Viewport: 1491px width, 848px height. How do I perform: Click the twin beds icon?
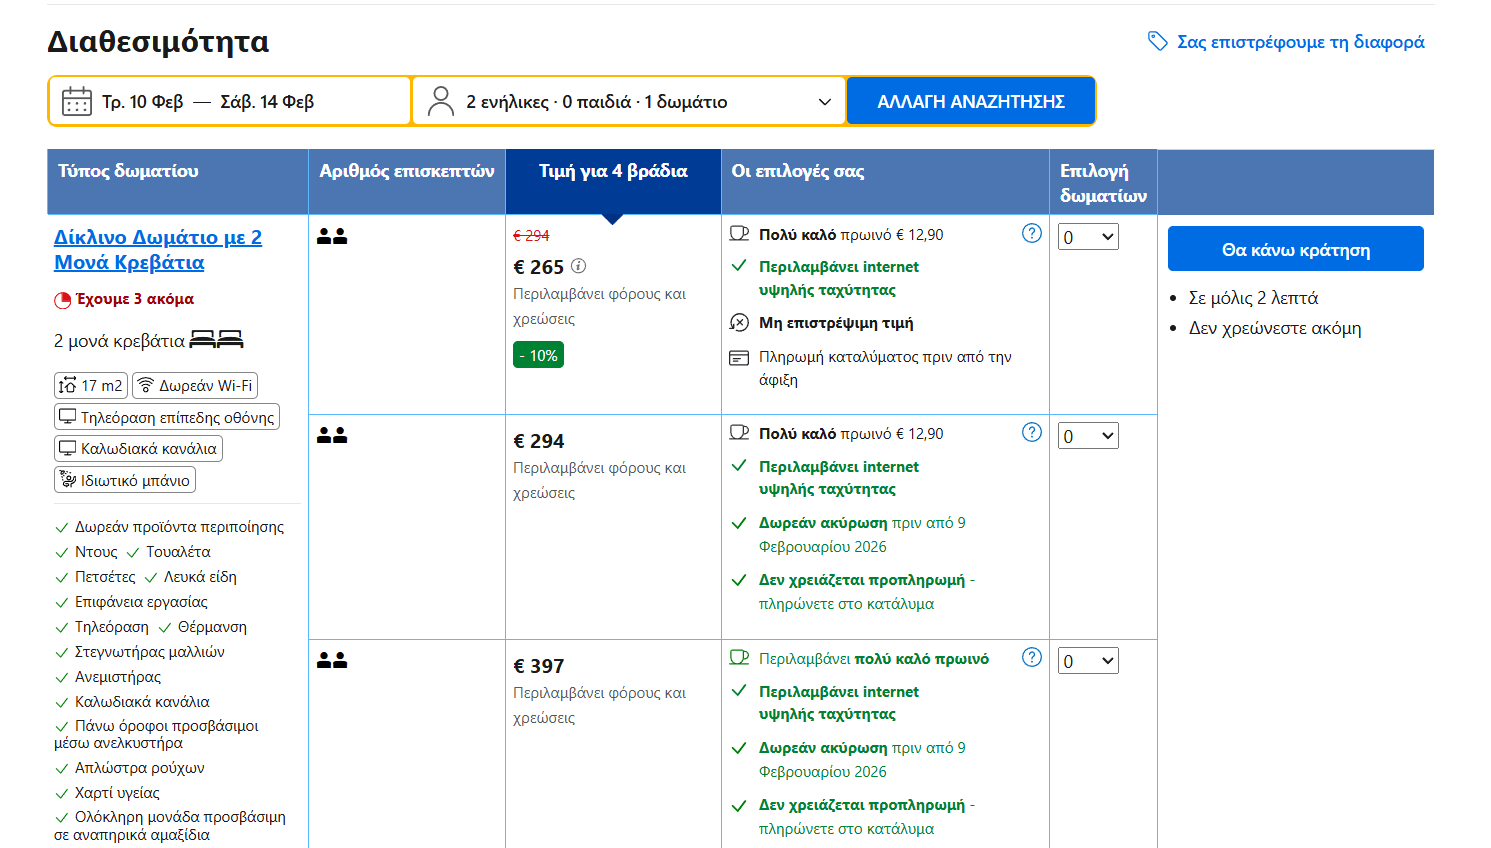point(216,340)
